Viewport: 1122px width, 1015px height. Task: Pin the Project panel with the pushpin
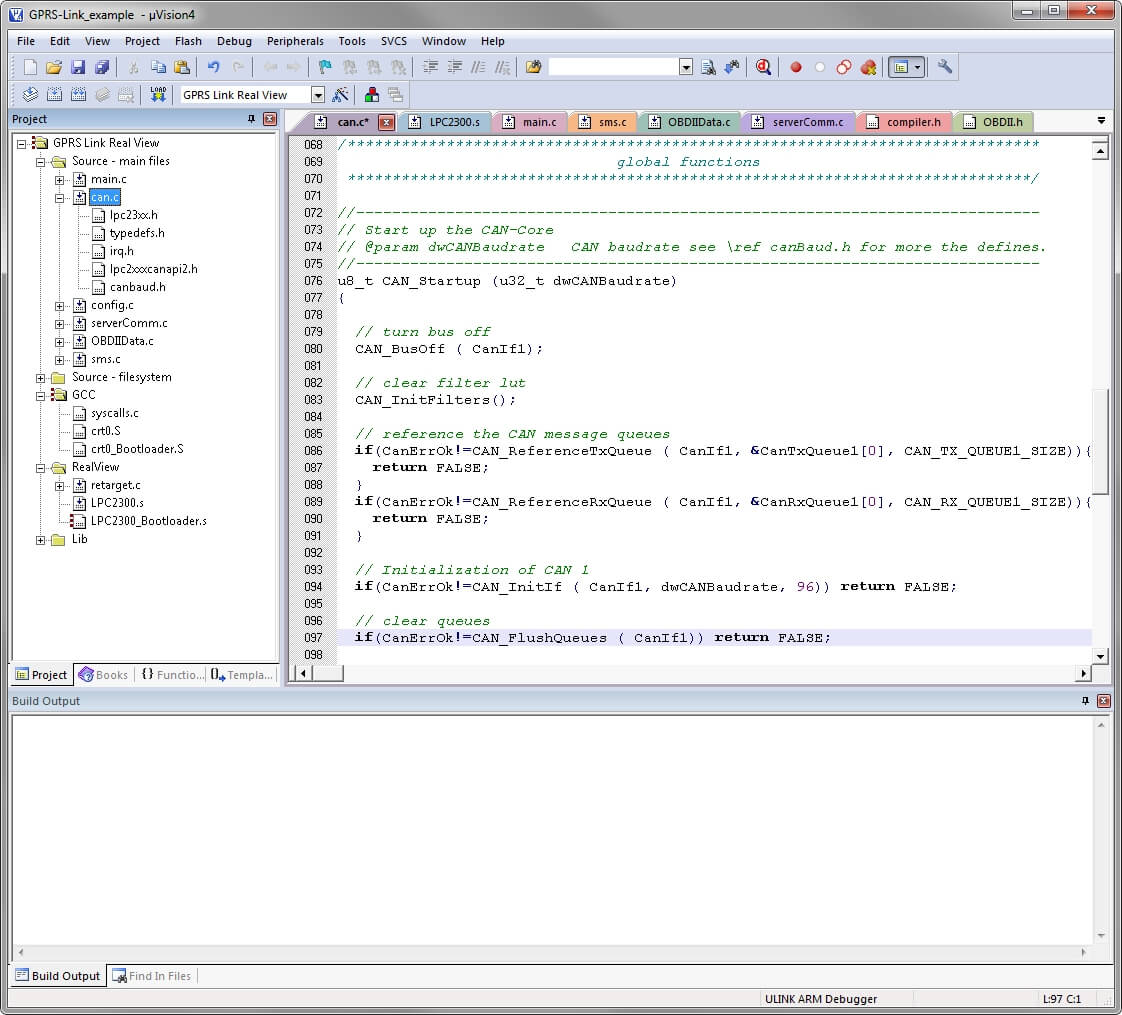click(251, 119)
